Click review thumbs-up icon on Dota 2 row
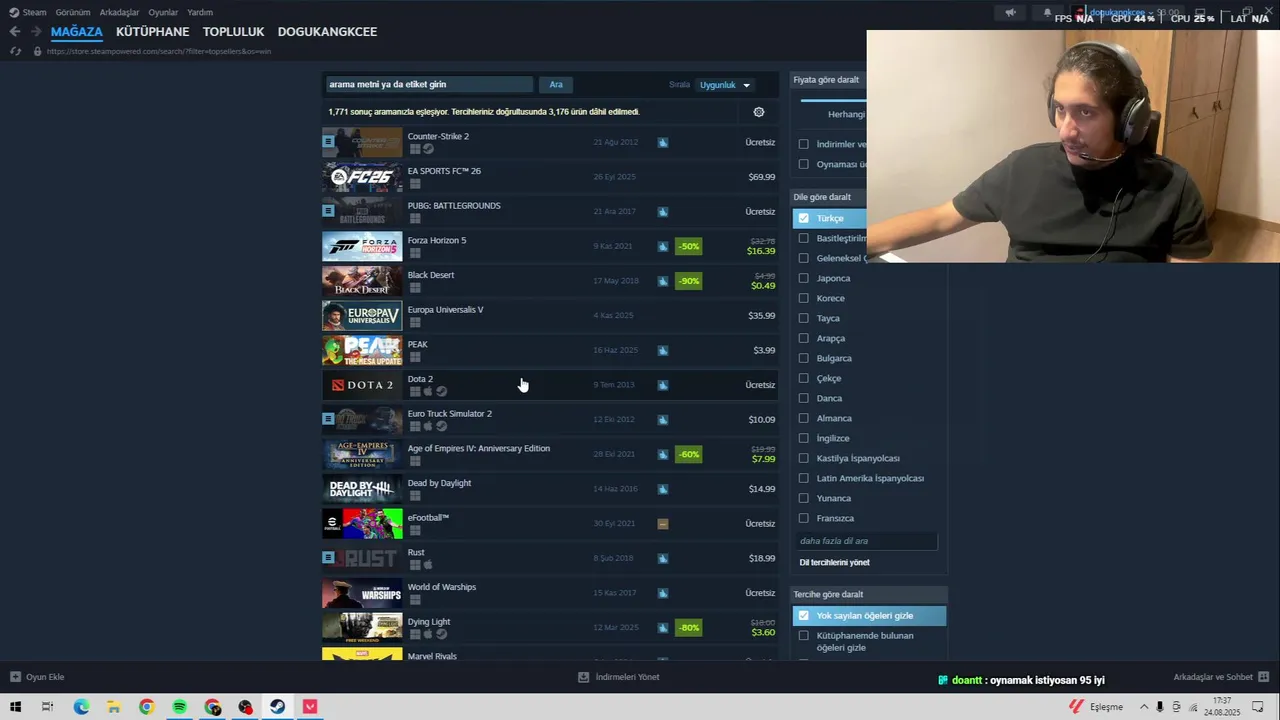This screenshot has width=1280, height=720. [663, 385]
